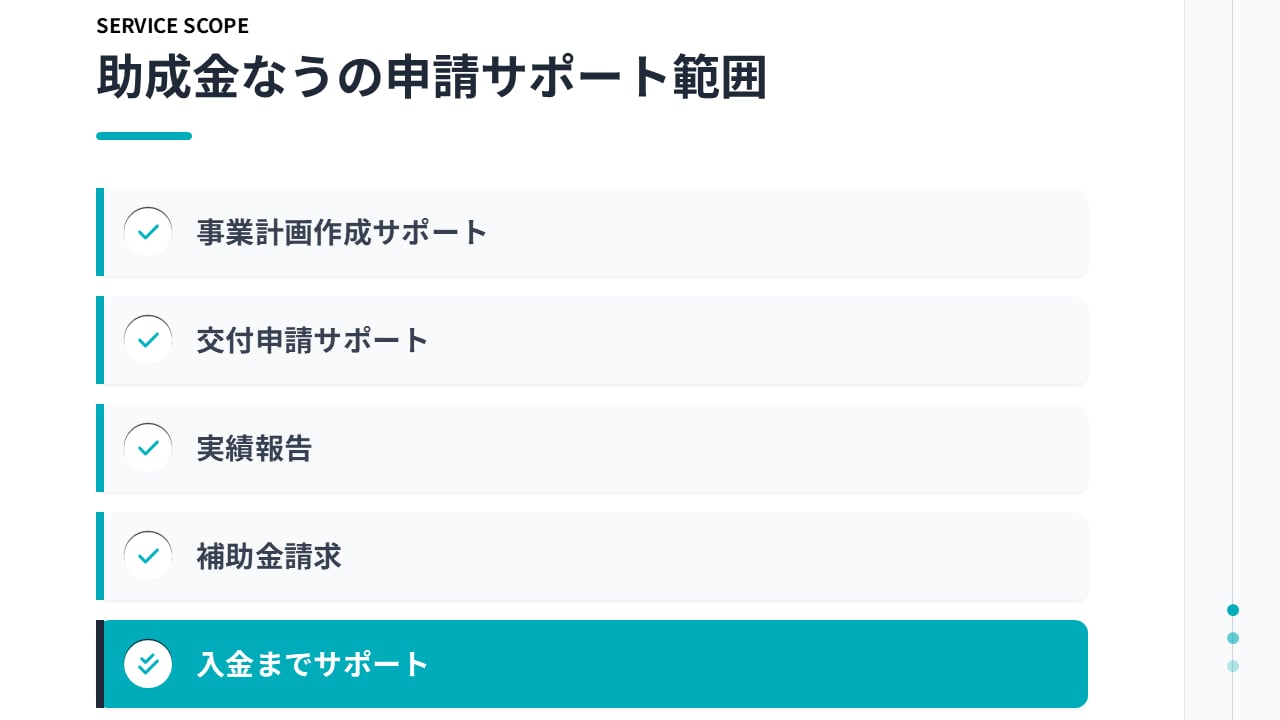
Task: Click the teal accent bar of 事業計画作成サポート
Action: click(x=100, y=232)
